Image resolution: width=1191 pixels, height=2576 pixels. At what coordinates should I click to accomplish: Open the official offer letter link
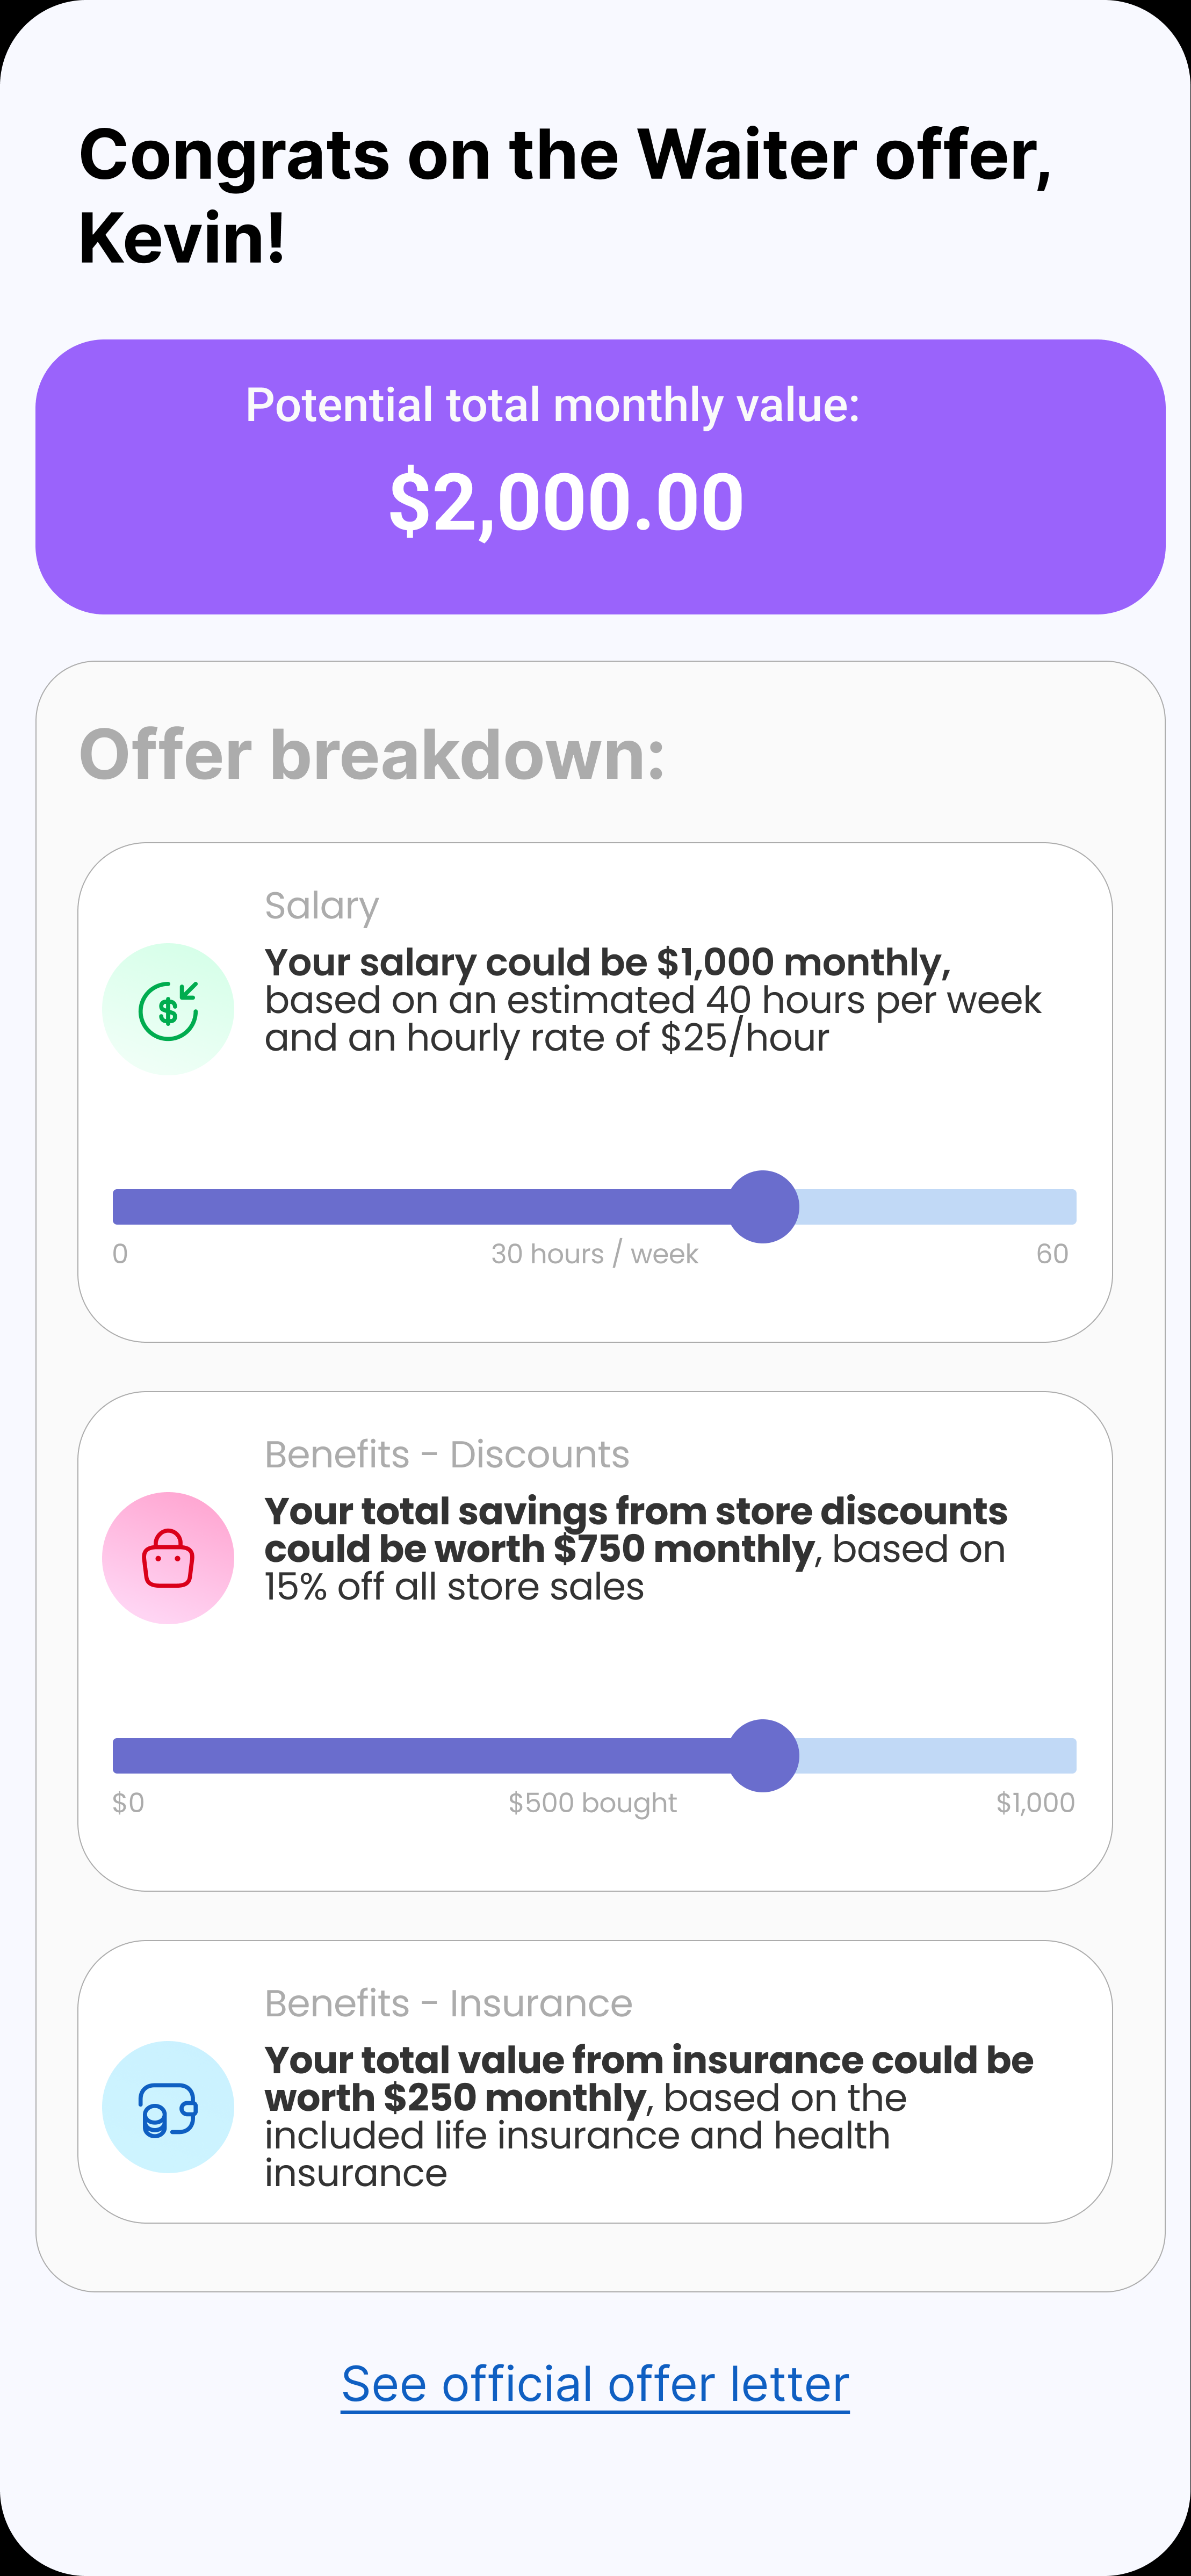point(595,2384)
